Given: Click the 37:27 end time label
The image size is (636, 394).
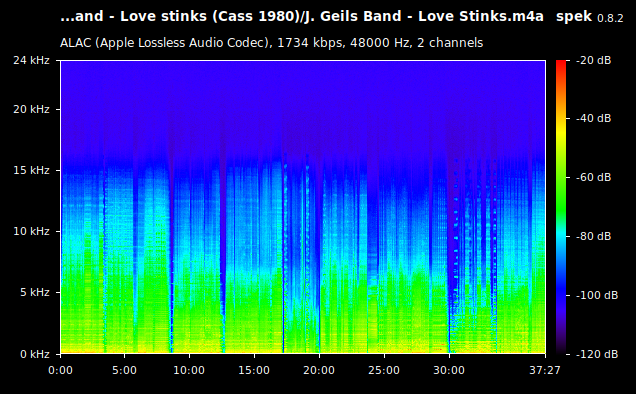Looking at the screenshot, I should point(545,370).
